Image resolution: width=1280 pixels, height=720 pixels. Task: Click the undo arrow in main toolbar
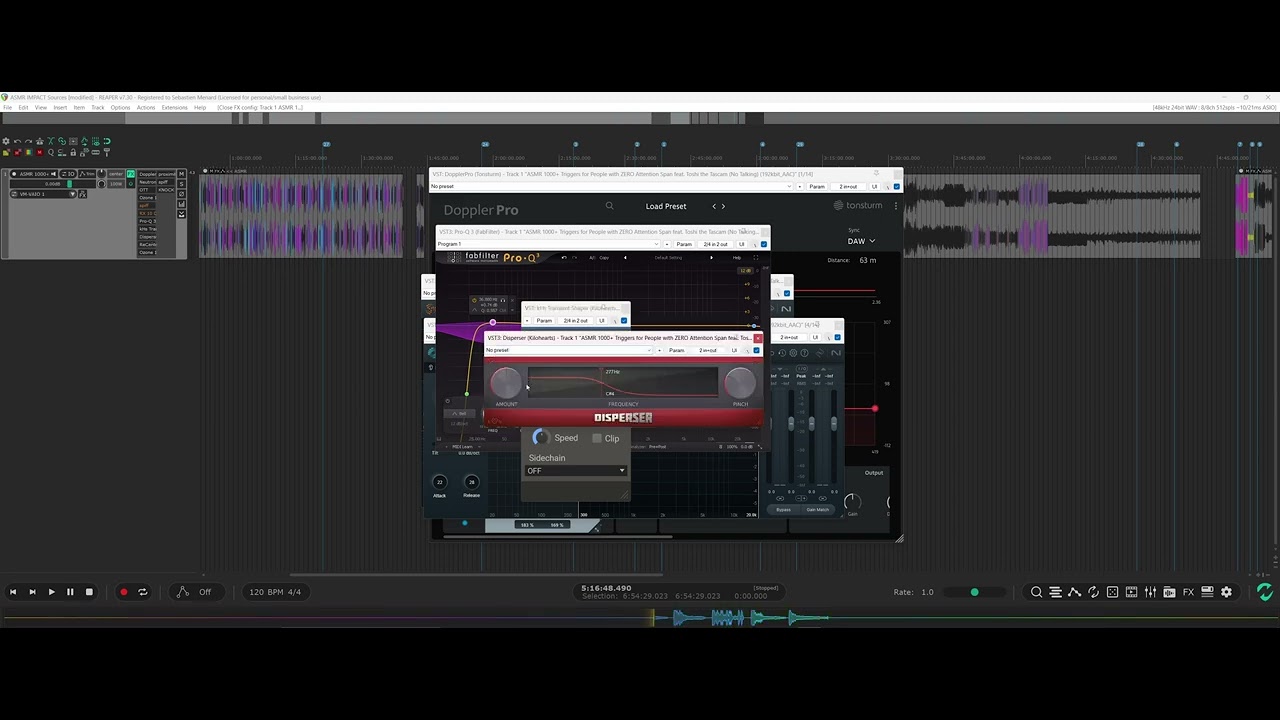pos(17,141)
